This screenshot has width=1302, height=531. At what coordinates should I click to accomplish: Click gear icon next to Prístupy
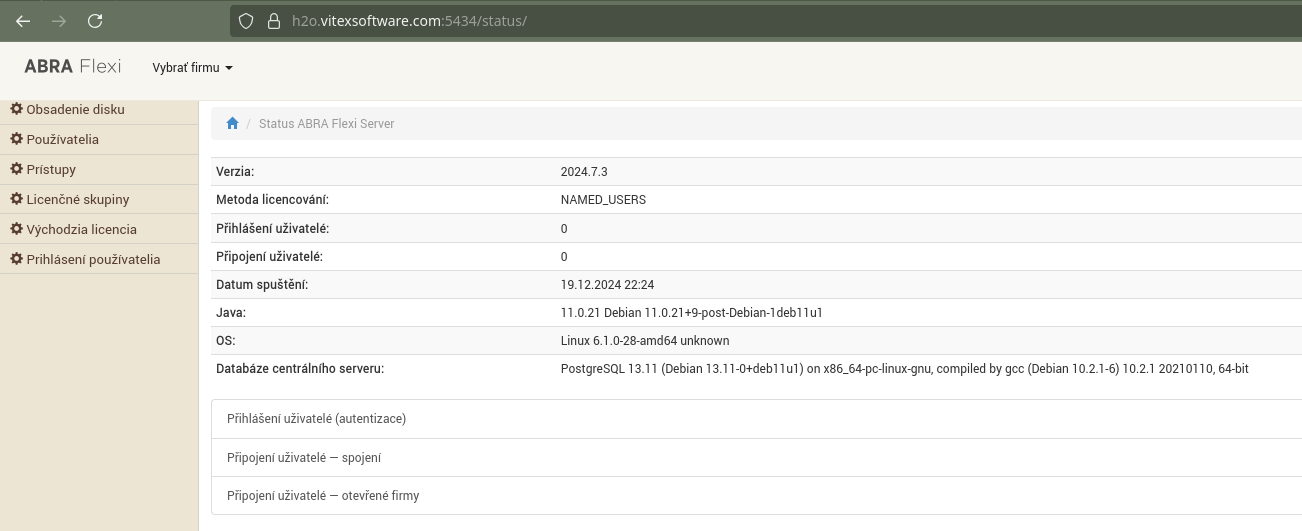pyautogui.click(x=16, y=169)
